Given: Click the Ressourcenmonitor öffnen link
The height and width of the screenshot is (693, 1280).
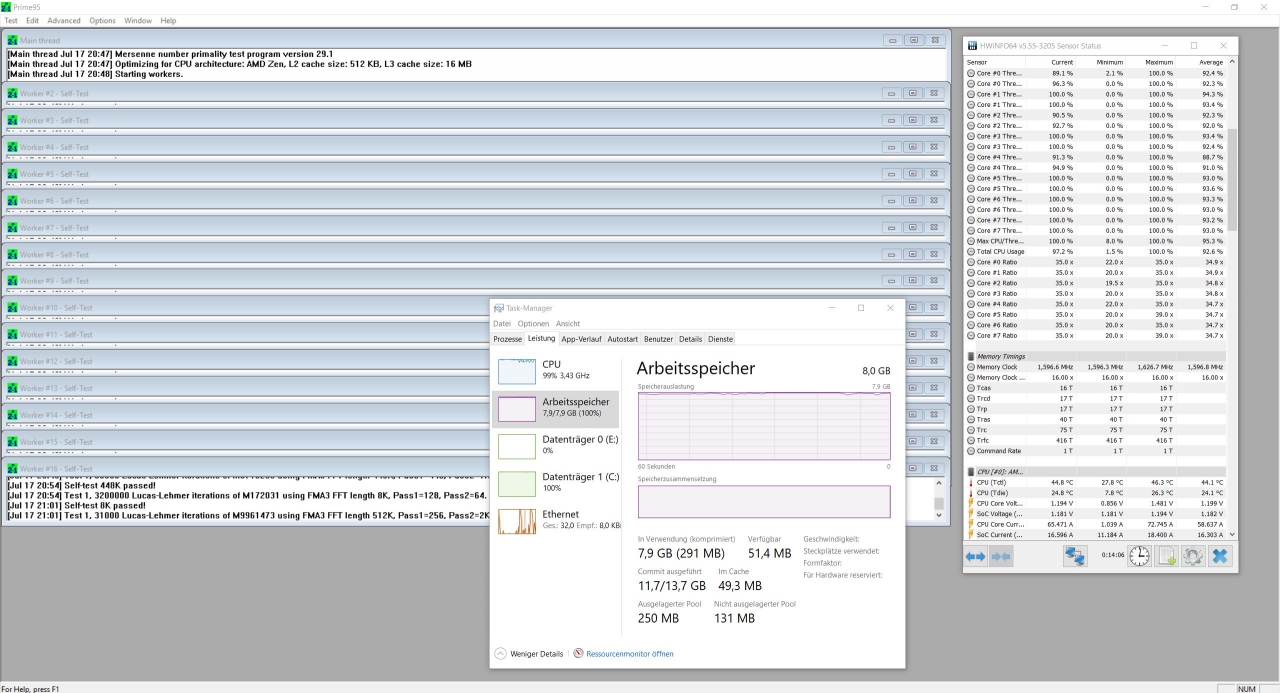Looking at the screenshot, I should point(630,654).
